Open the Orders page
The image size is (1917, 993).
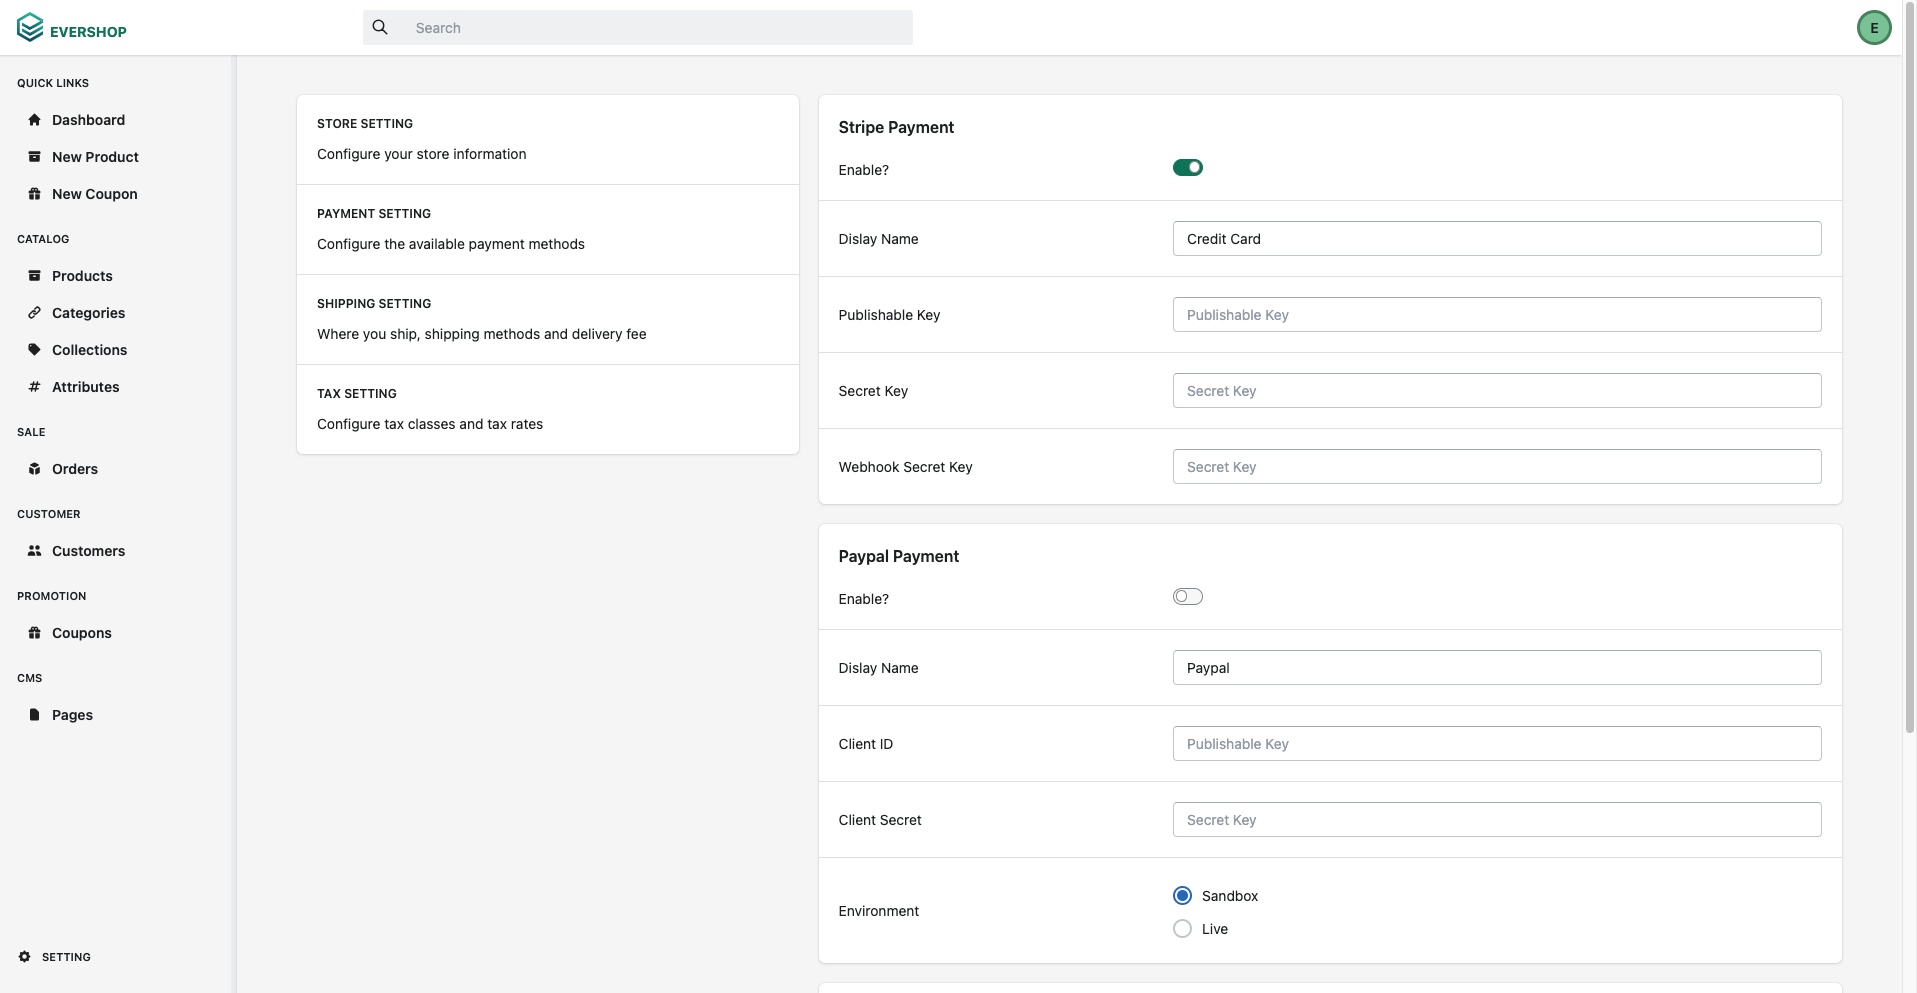75,469
